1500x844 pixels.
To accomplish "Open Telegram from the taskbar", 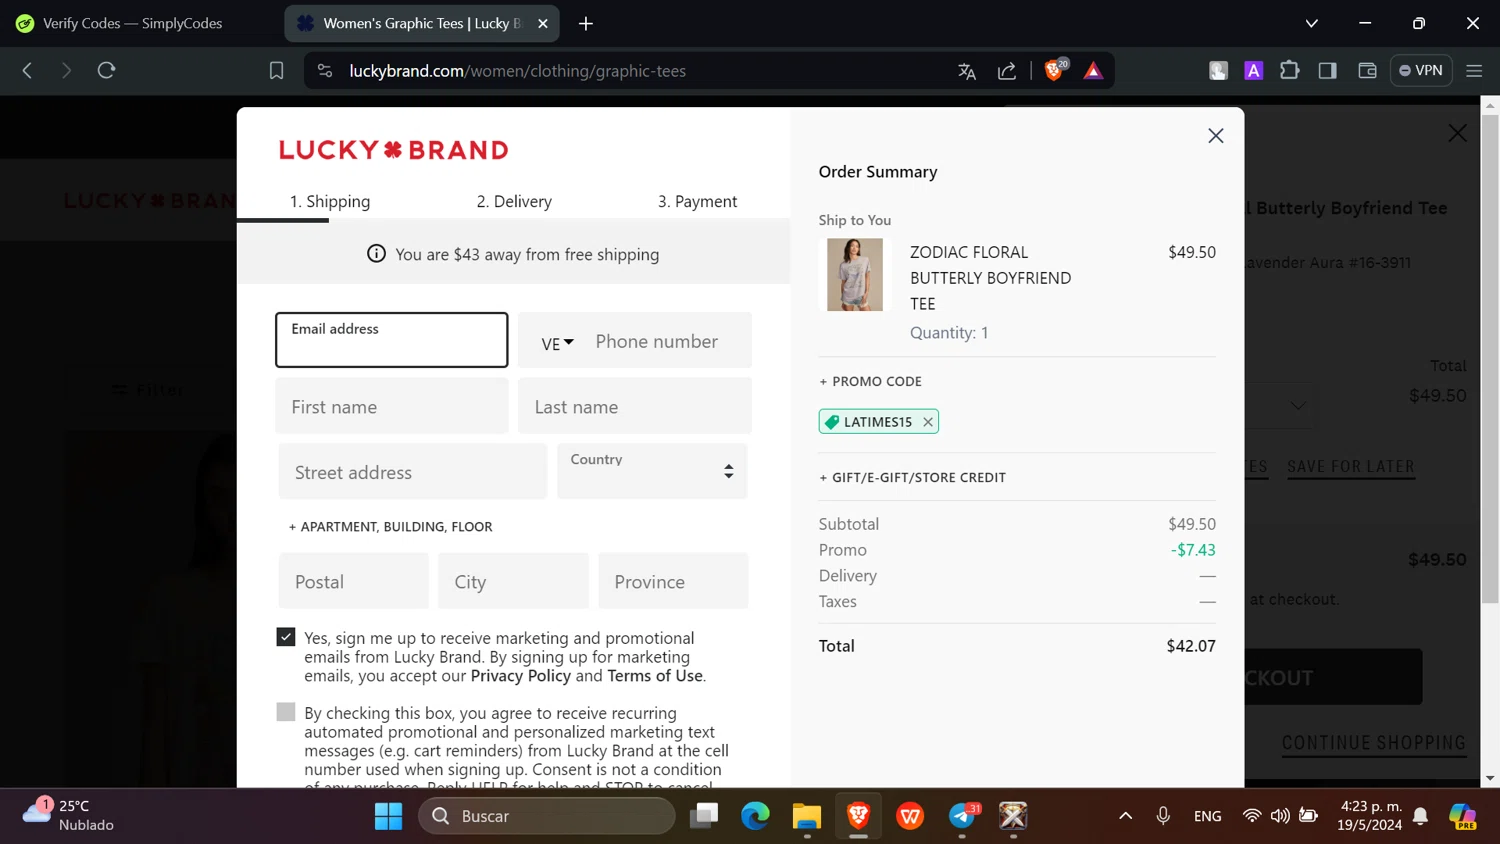I will tap(962, 816).
